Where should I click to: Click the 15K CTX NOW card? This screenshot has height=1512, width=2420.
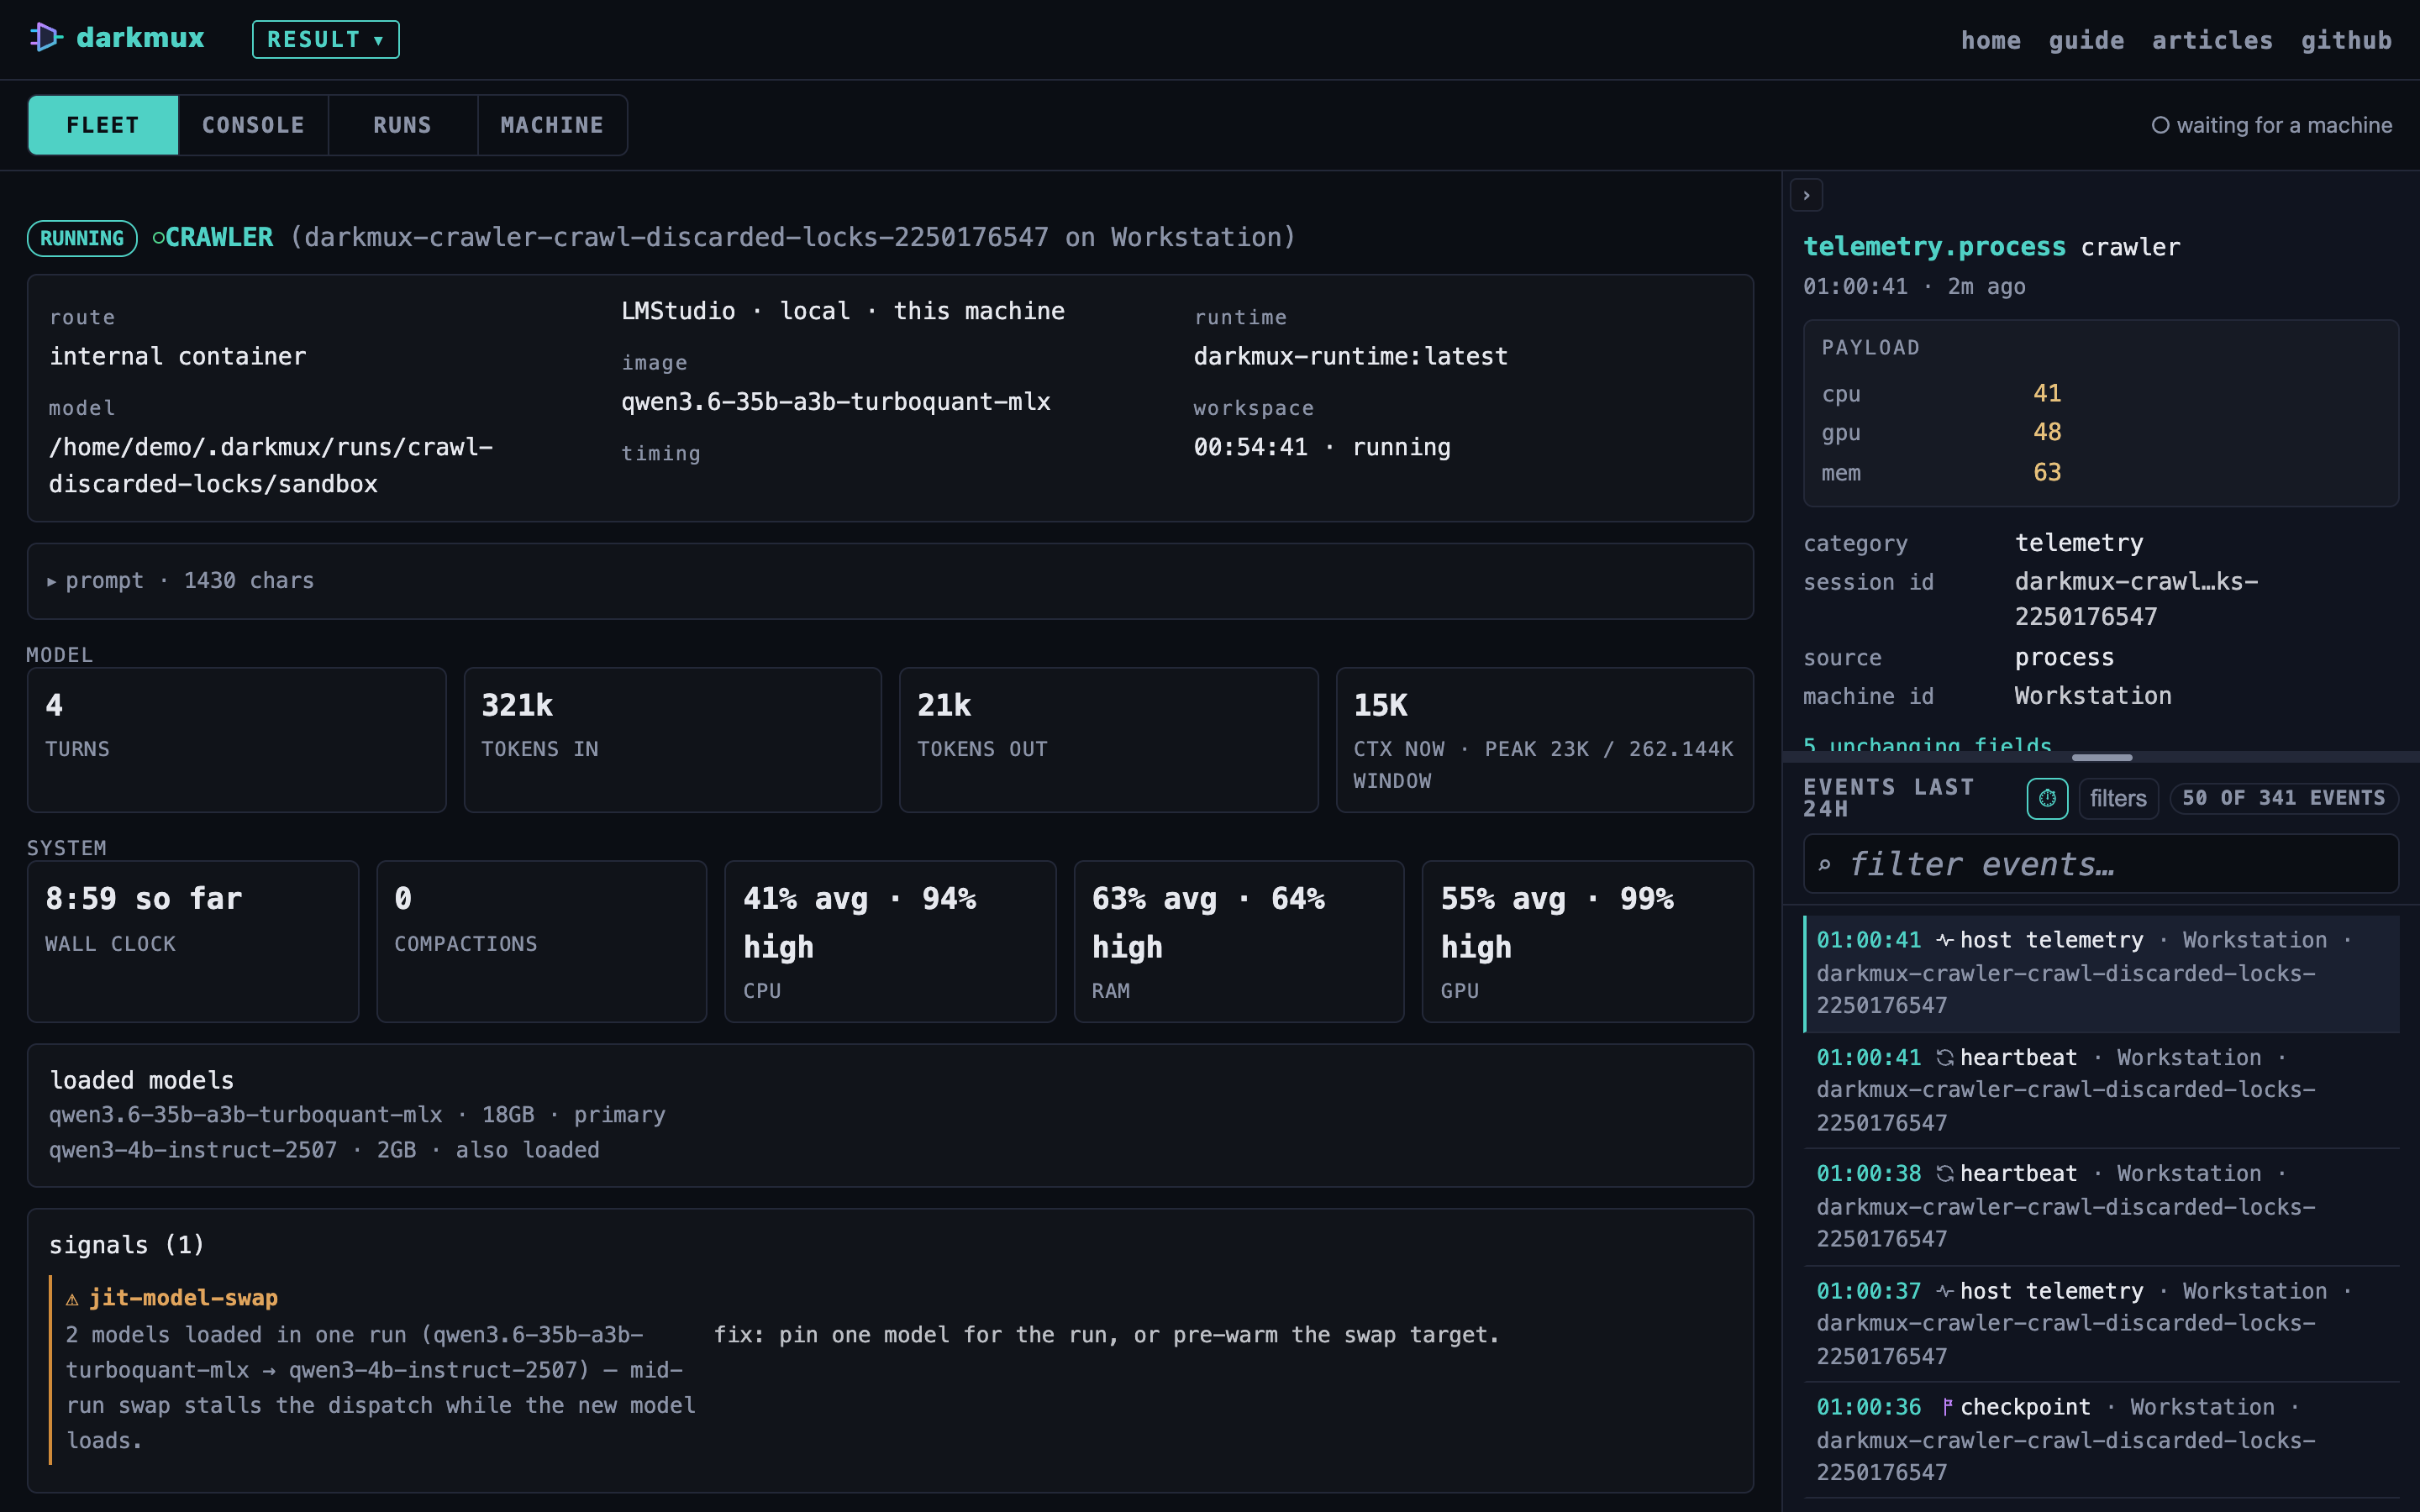click(1545, 740)
